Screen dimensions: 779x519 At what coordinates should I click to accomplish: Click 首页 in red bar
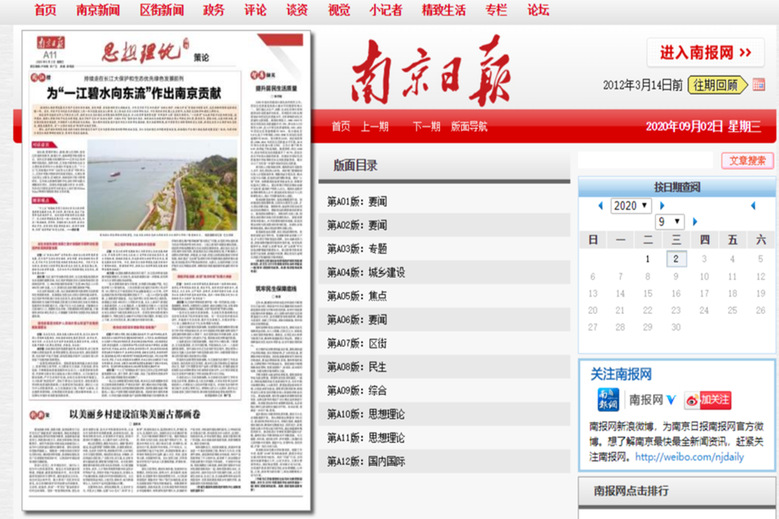(x=341, y=126)
